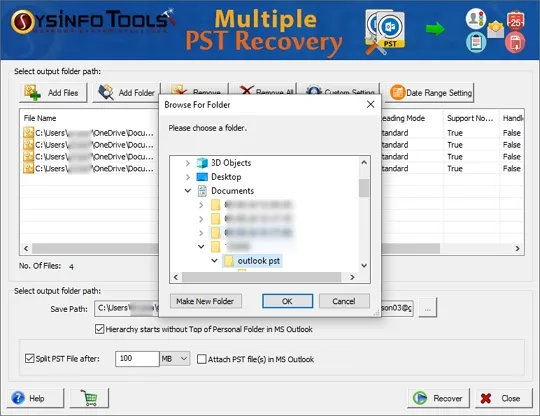Open the MB size unit dropdown
The image size is (540, 416).
(175, 359)
